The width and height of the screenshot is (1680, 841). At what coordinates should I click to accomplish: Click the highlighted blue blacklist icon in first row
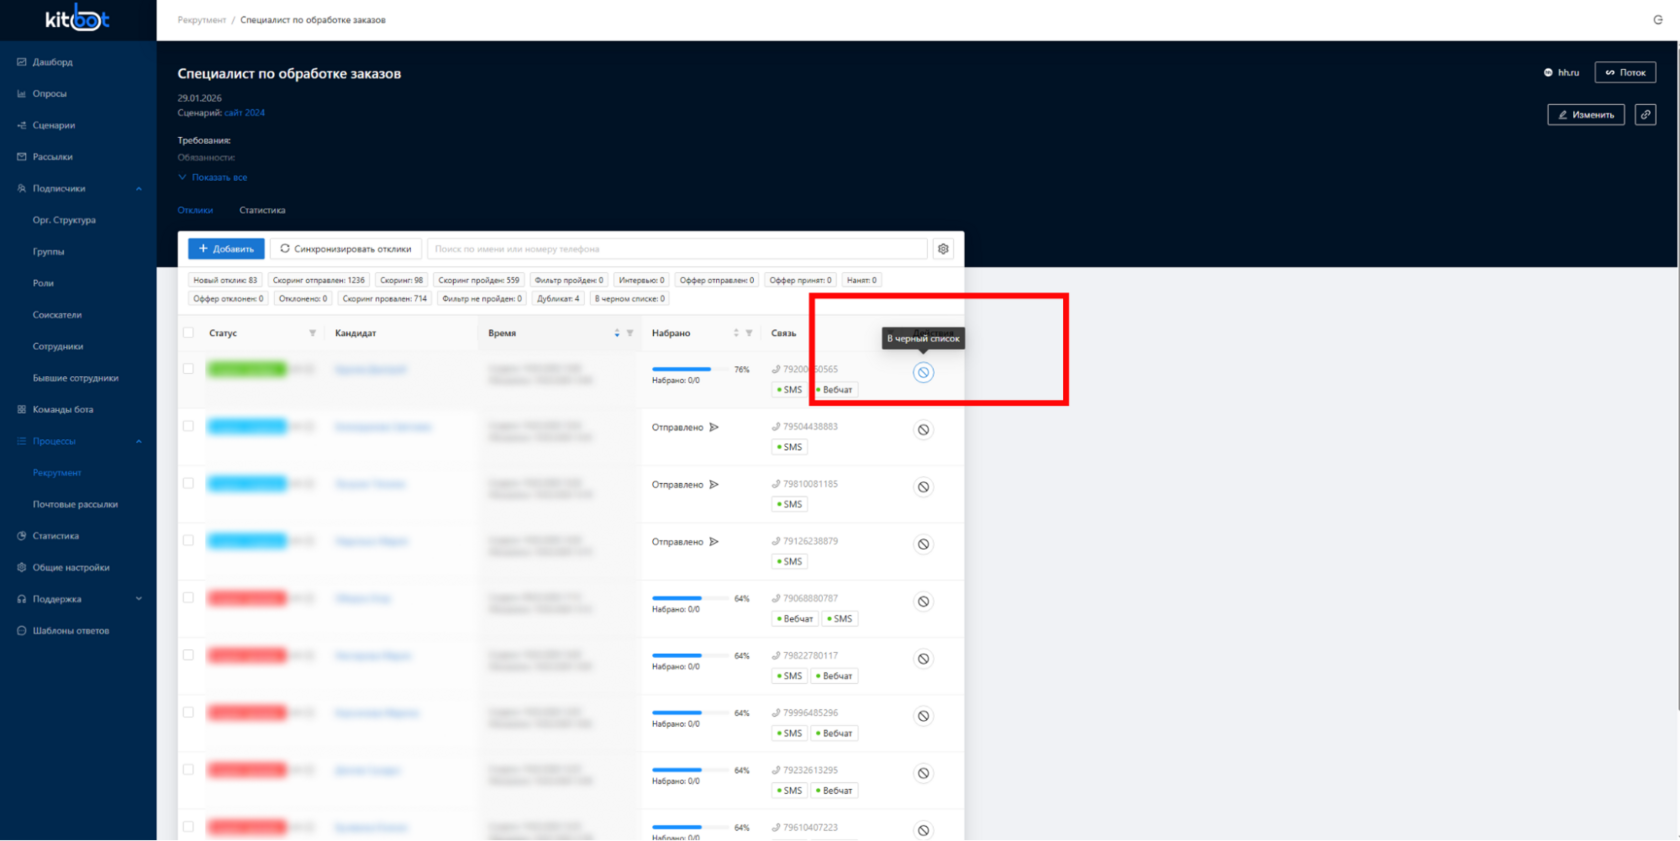click(923, 372)
